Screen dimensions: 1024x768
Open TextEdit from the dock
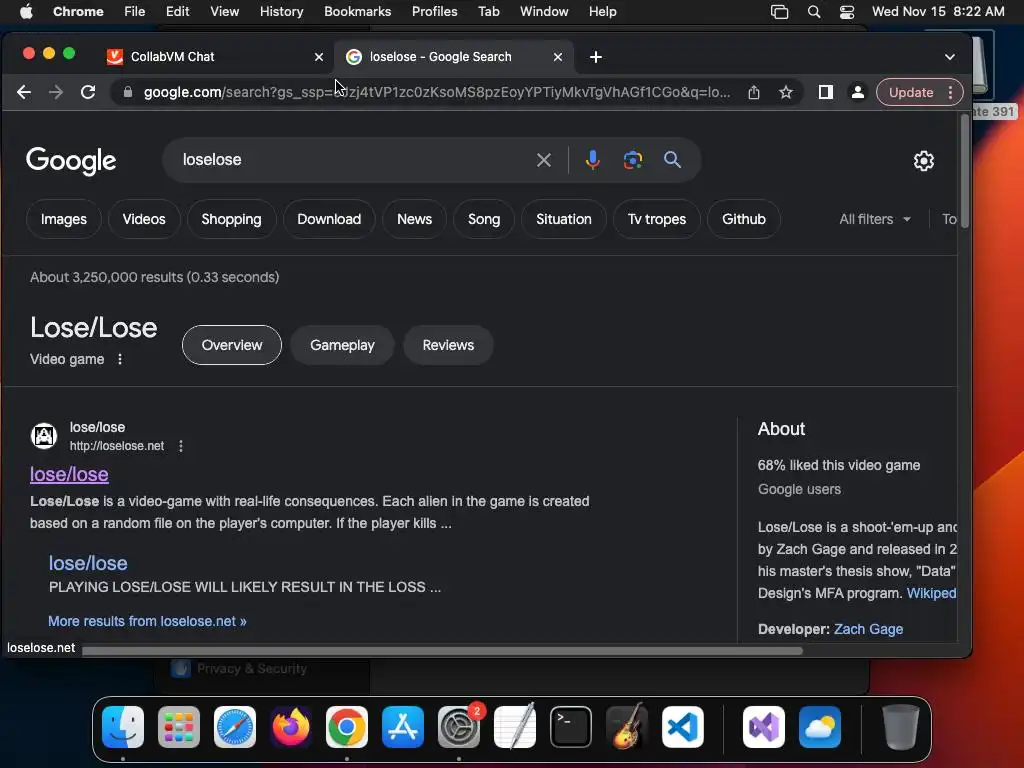(515, 727)
